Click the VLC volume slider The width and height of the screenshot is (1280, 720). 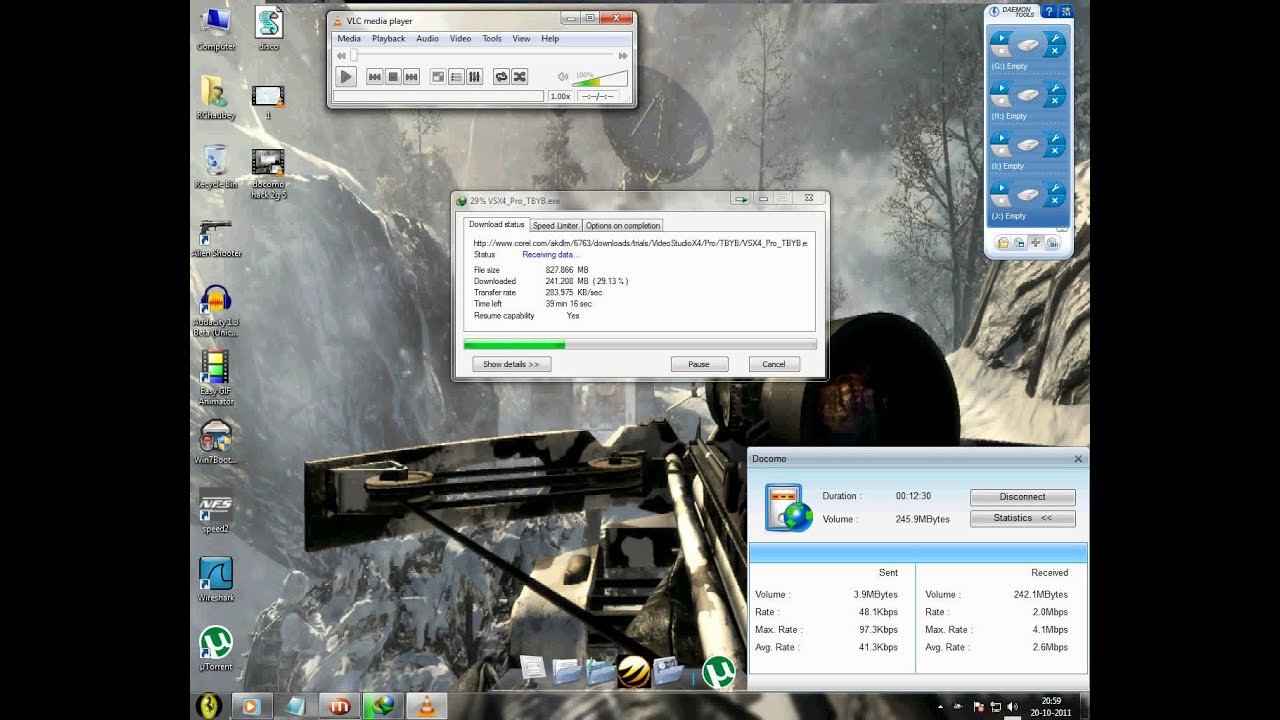tap(601, 78)
